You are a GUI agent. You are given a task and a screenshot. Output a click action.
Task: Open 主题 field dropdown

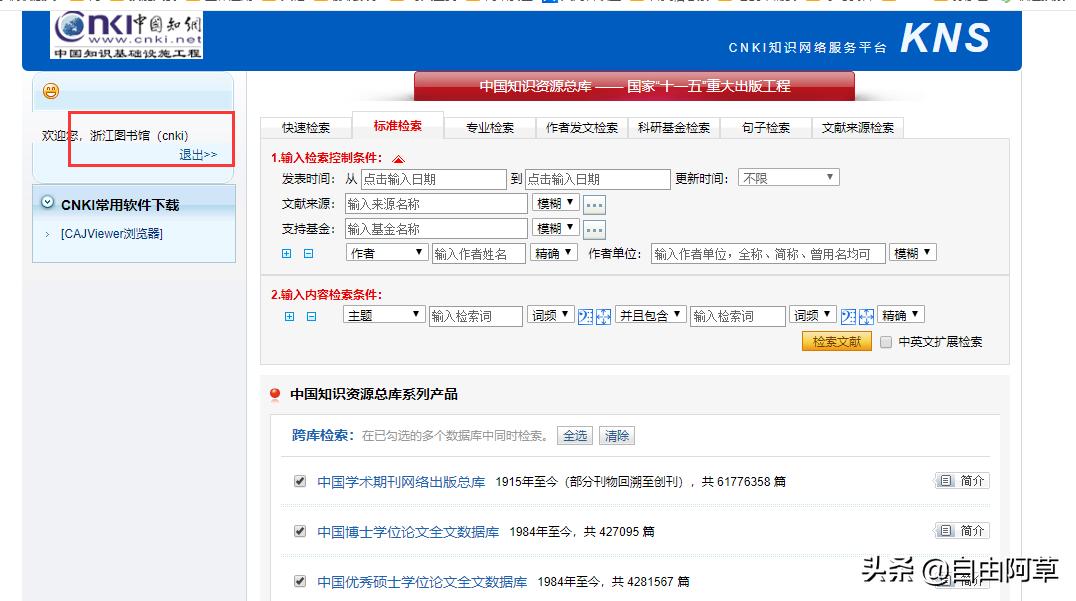[384, 315]
